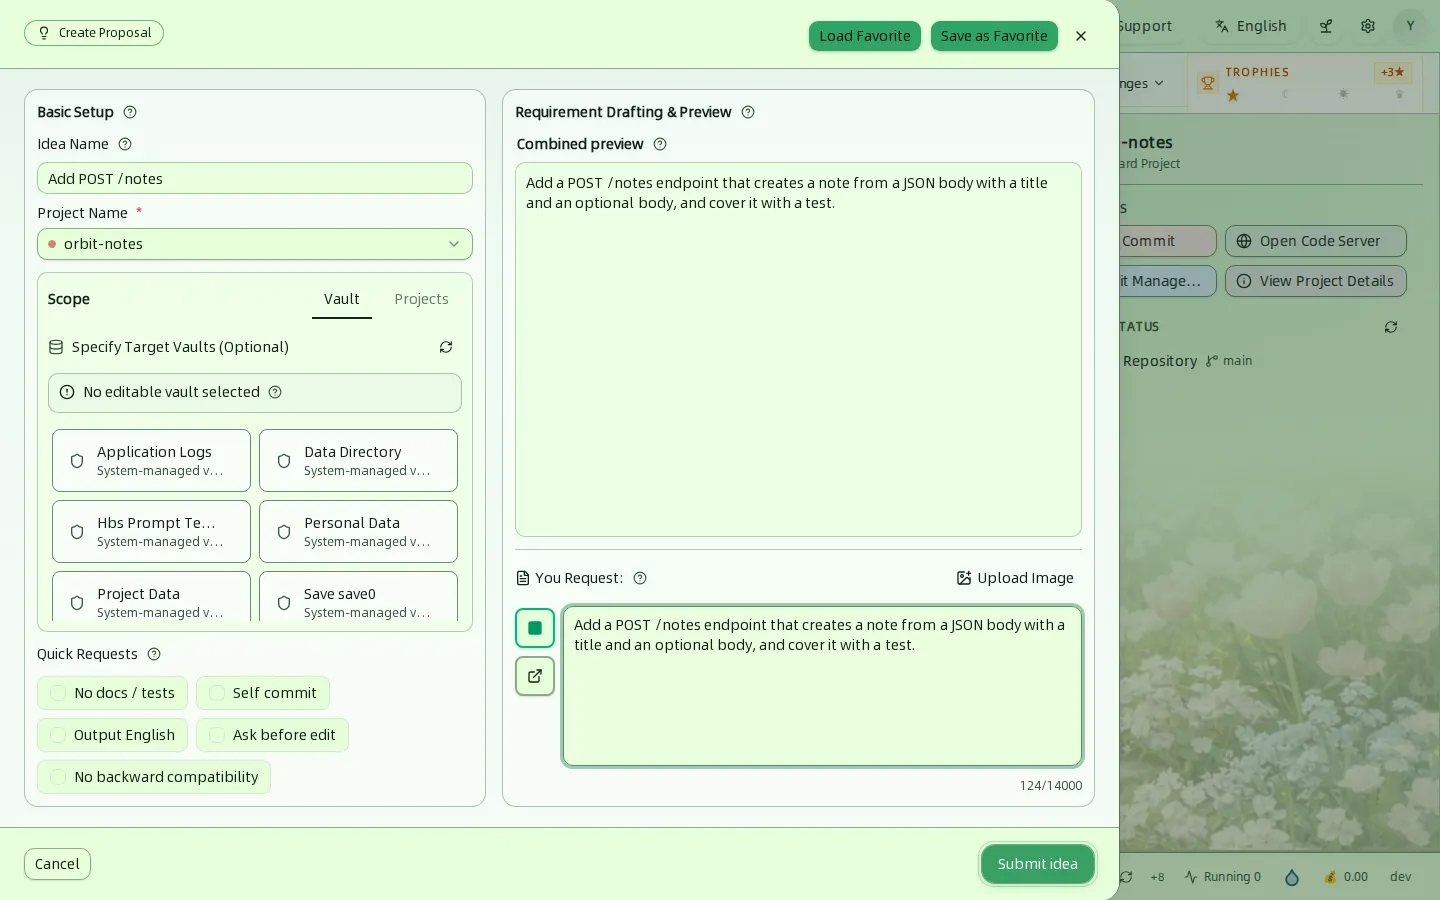
Task: Click the Cancel button
Action: click(57, 864)
